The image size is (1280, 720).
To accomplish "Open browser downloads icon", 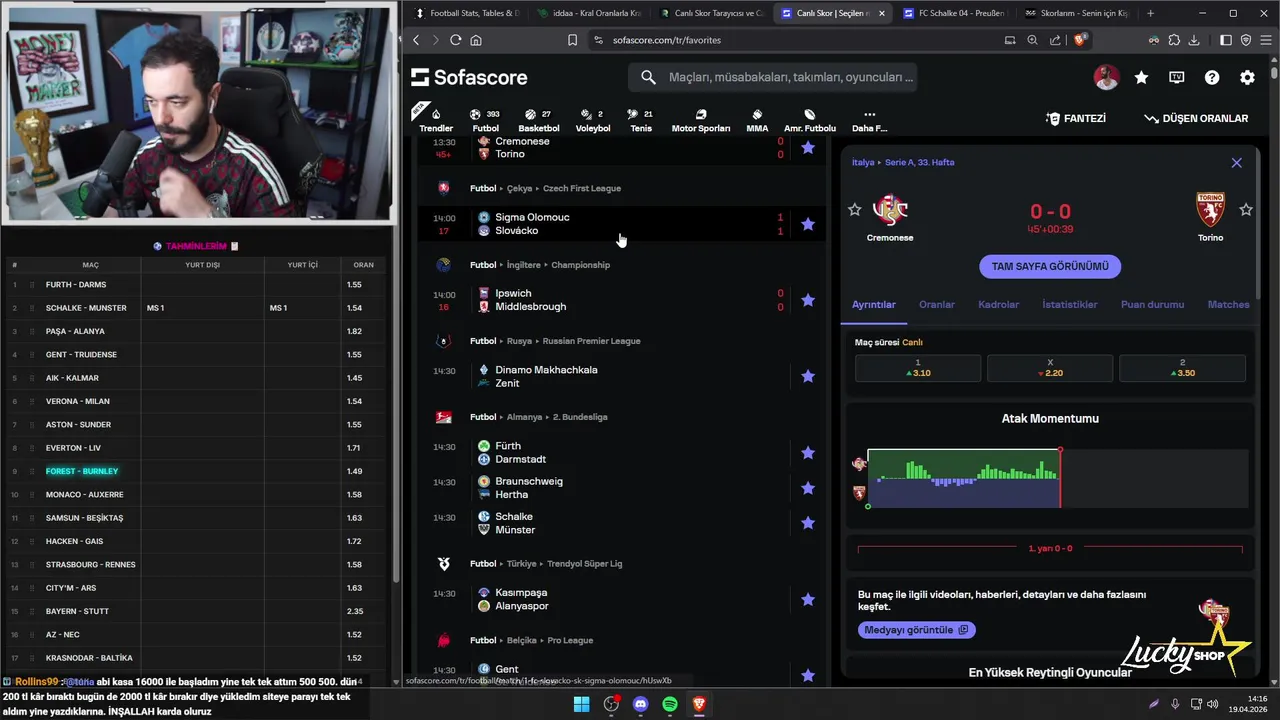I will tap(1194, 40).
